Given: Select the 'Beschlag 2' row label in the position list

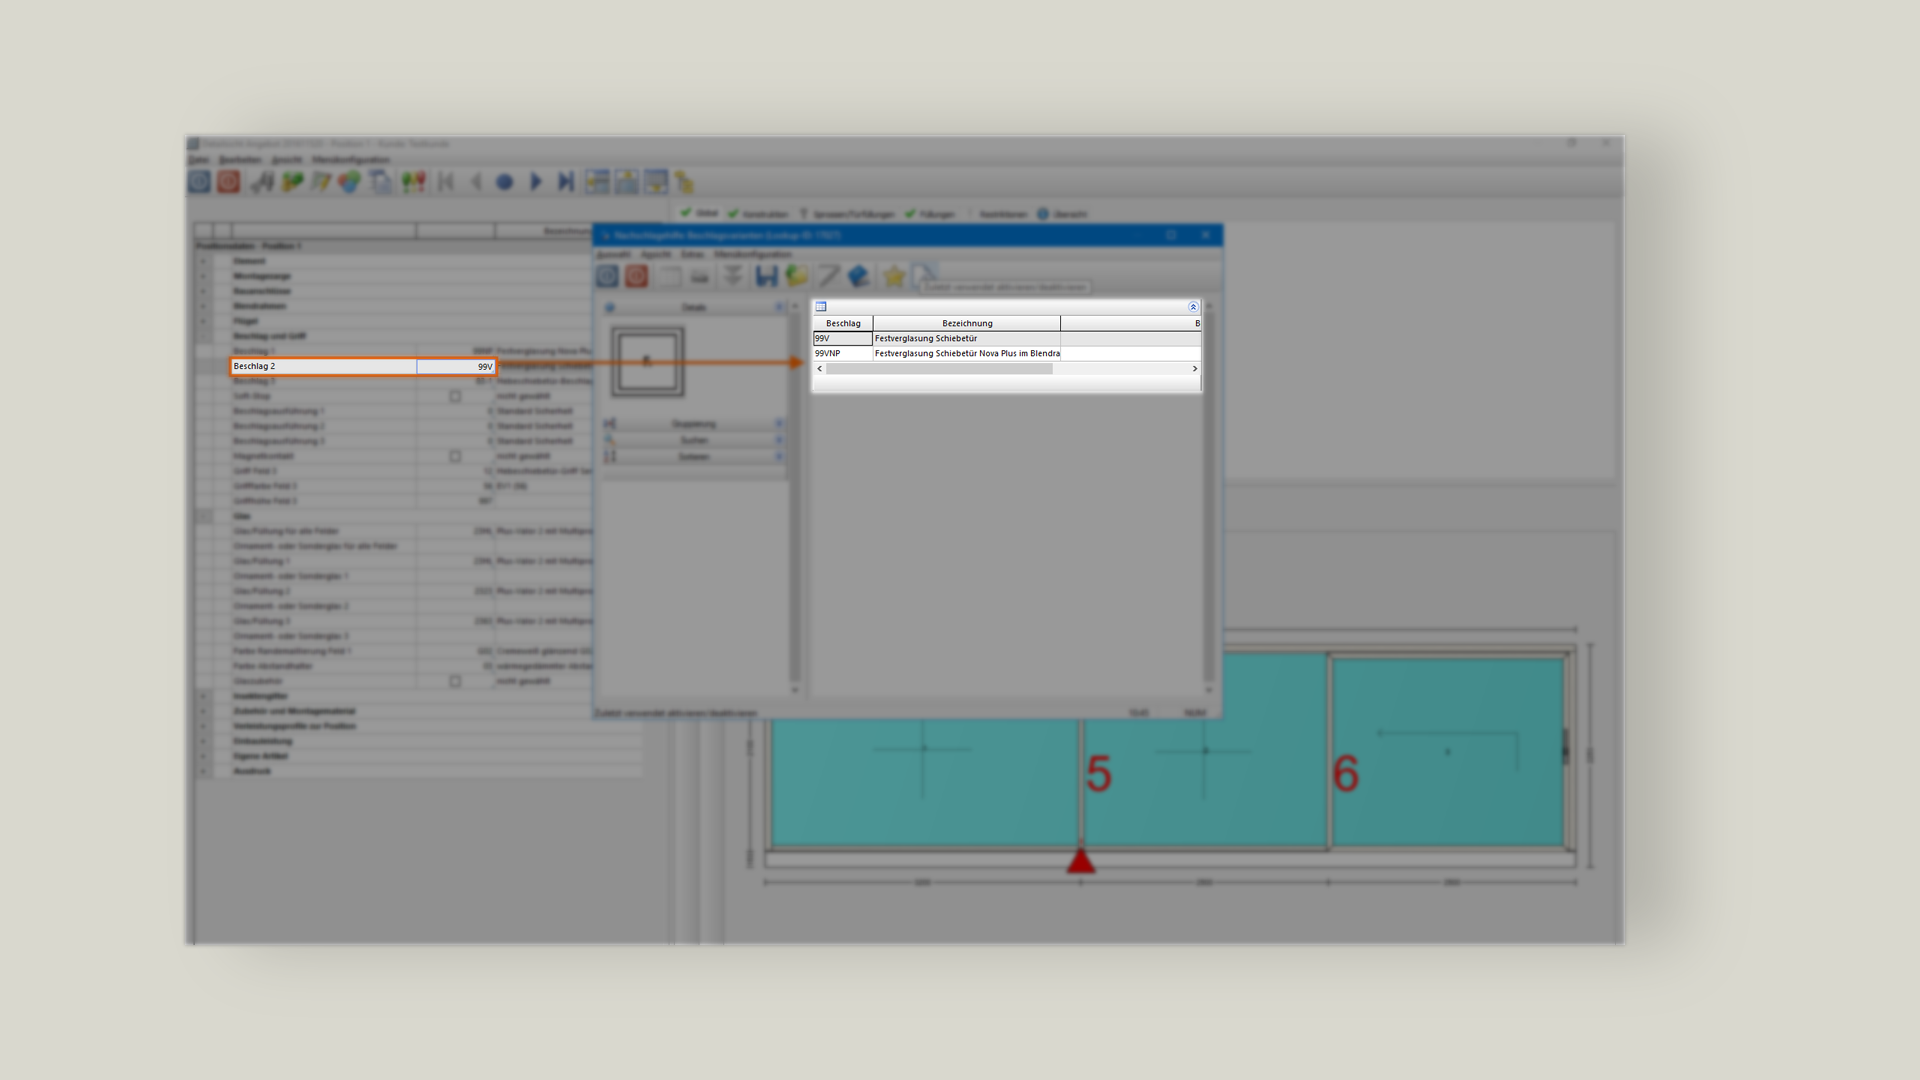Looking at the screenshot, I should pos(324,367).
